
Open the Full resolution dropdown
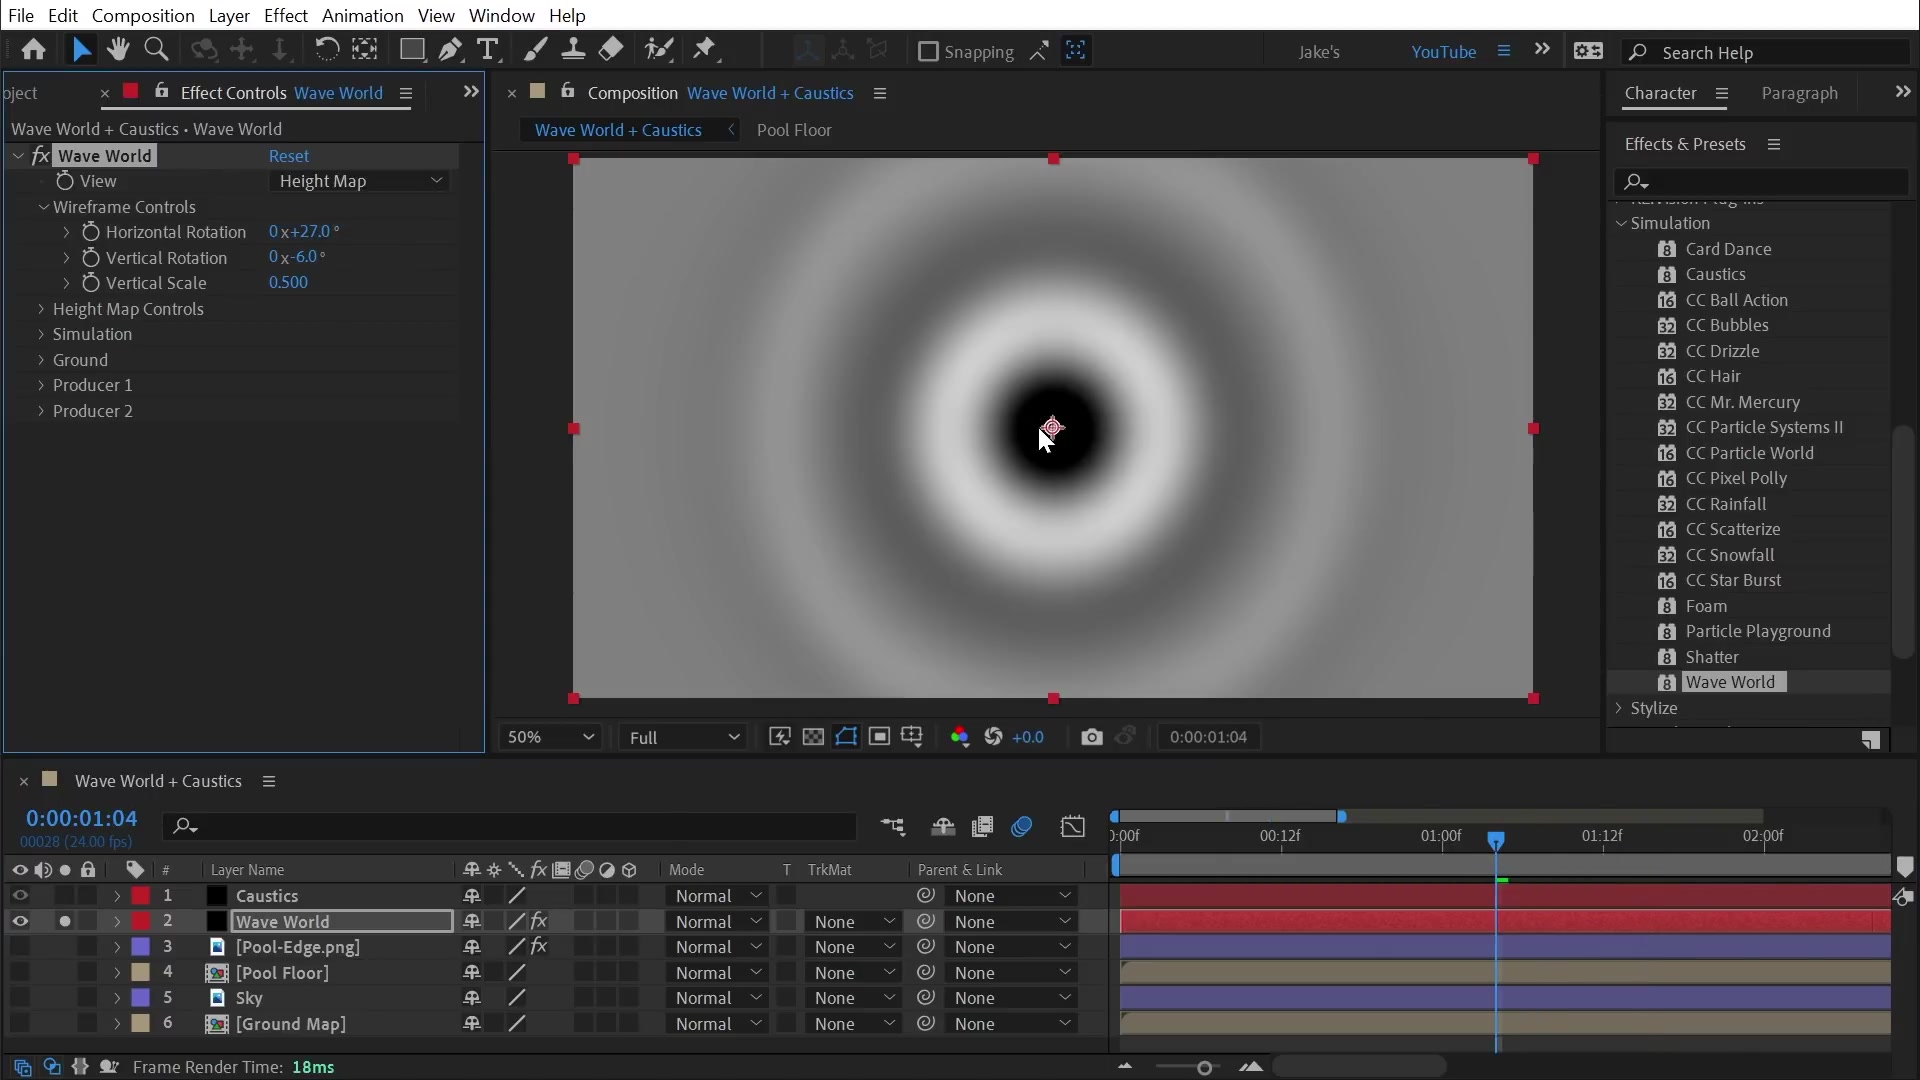[683, 737]
